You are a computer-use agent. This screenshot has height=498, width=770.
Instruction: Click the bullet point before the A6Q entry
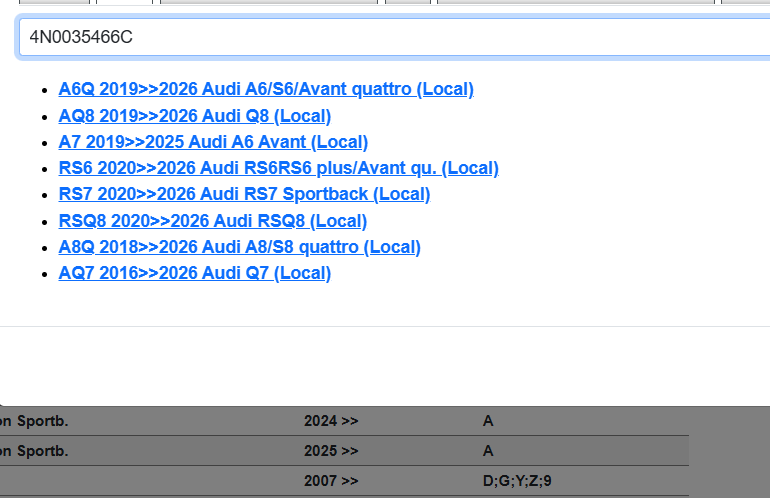pos(46,90)
